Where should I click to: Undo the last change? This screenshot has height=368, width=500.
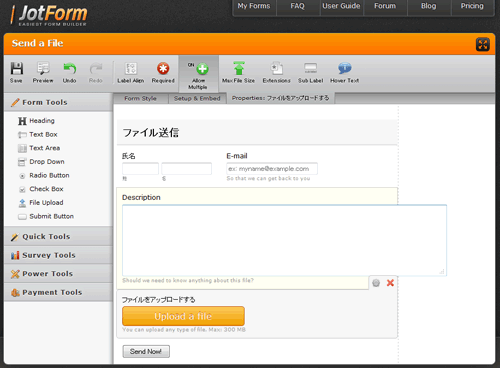[x=69, y=72]
